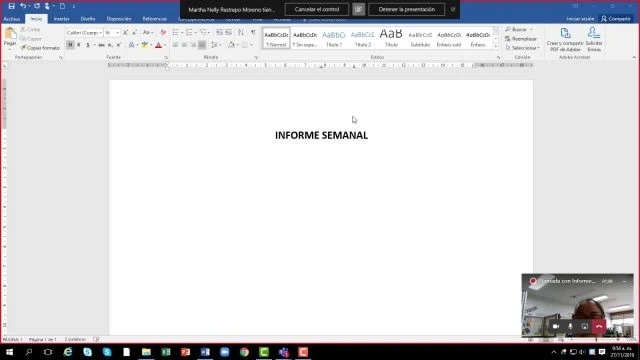640x360 pixels.
Task: Toggle the camera in call window
Action: (556, 327)
